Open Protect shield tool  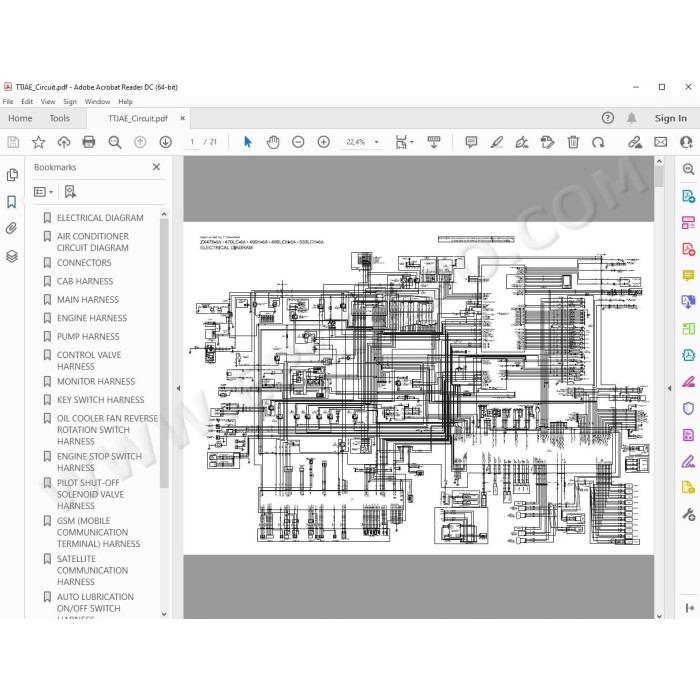(688, 408)
